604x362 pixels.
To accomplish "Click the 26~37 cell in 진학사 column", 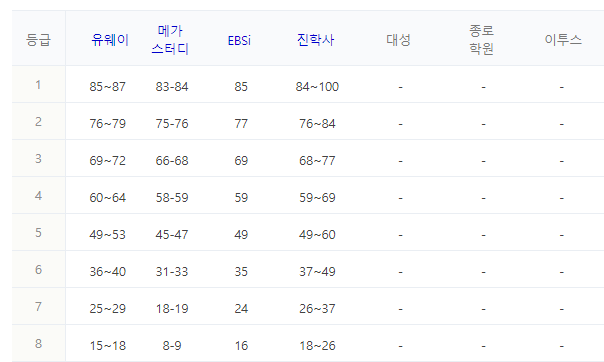I will [317, 308].
